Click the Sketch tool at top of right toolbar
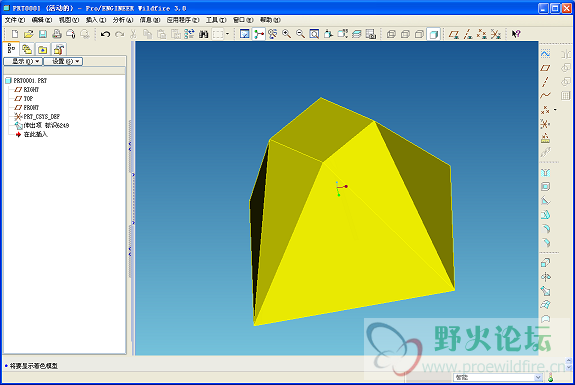Viewport: 575px width, 385px height. click(x=545, y=54)
